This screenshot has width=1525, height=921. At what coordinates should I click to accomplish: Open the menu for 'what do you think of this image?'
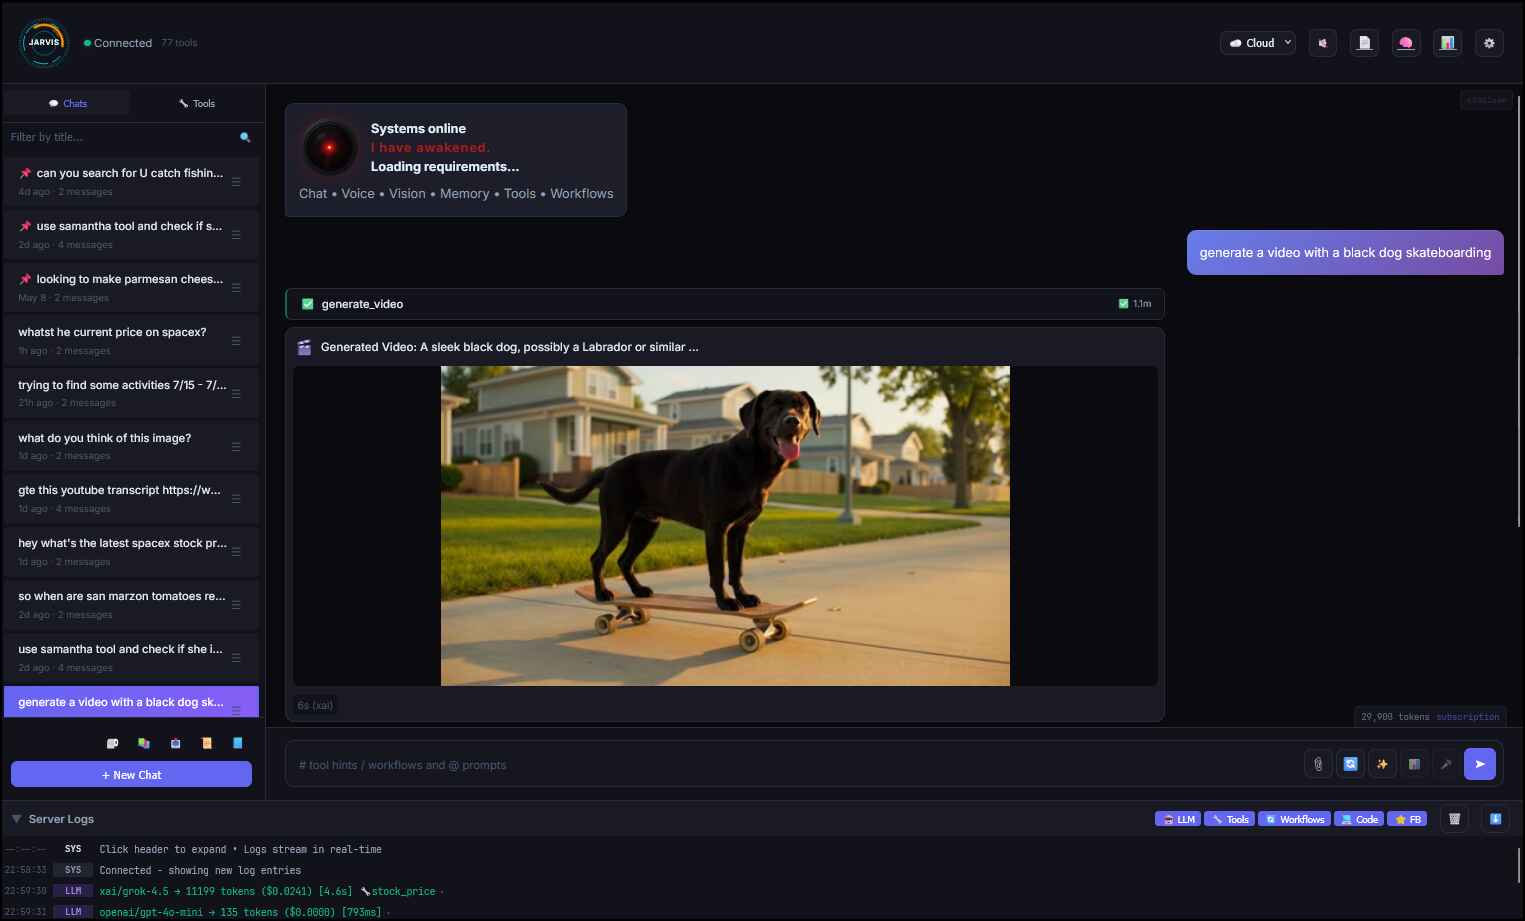pos(236,447)
